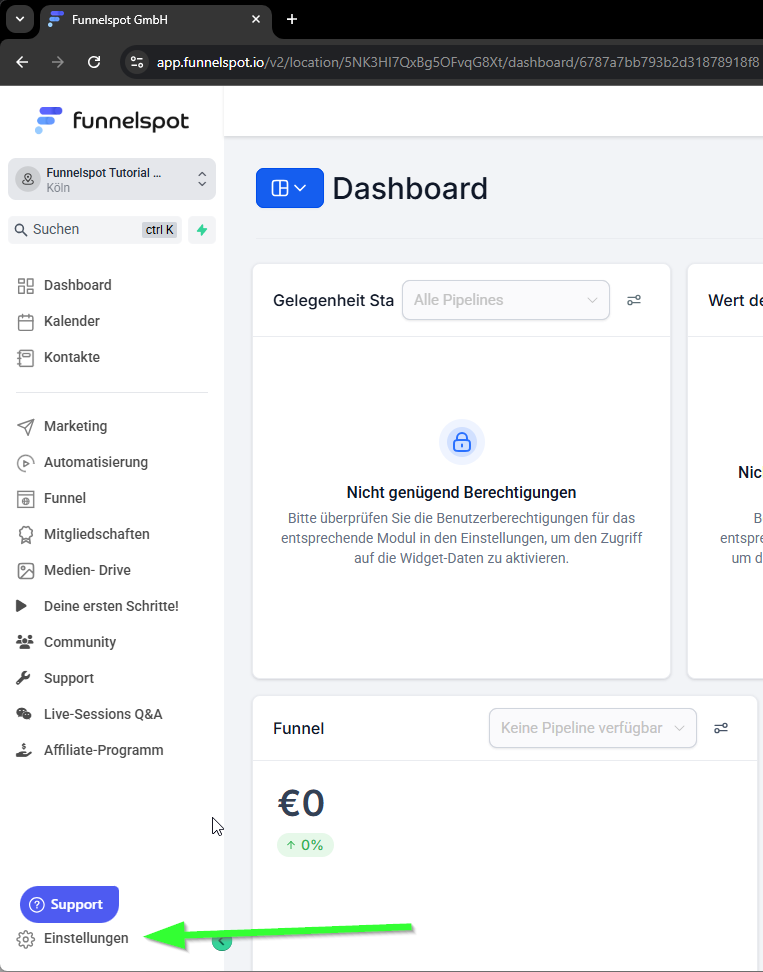Screen dimensions: 763x972
Task: Open Affiliate-Programm link
Action: (x=104, y=749)
